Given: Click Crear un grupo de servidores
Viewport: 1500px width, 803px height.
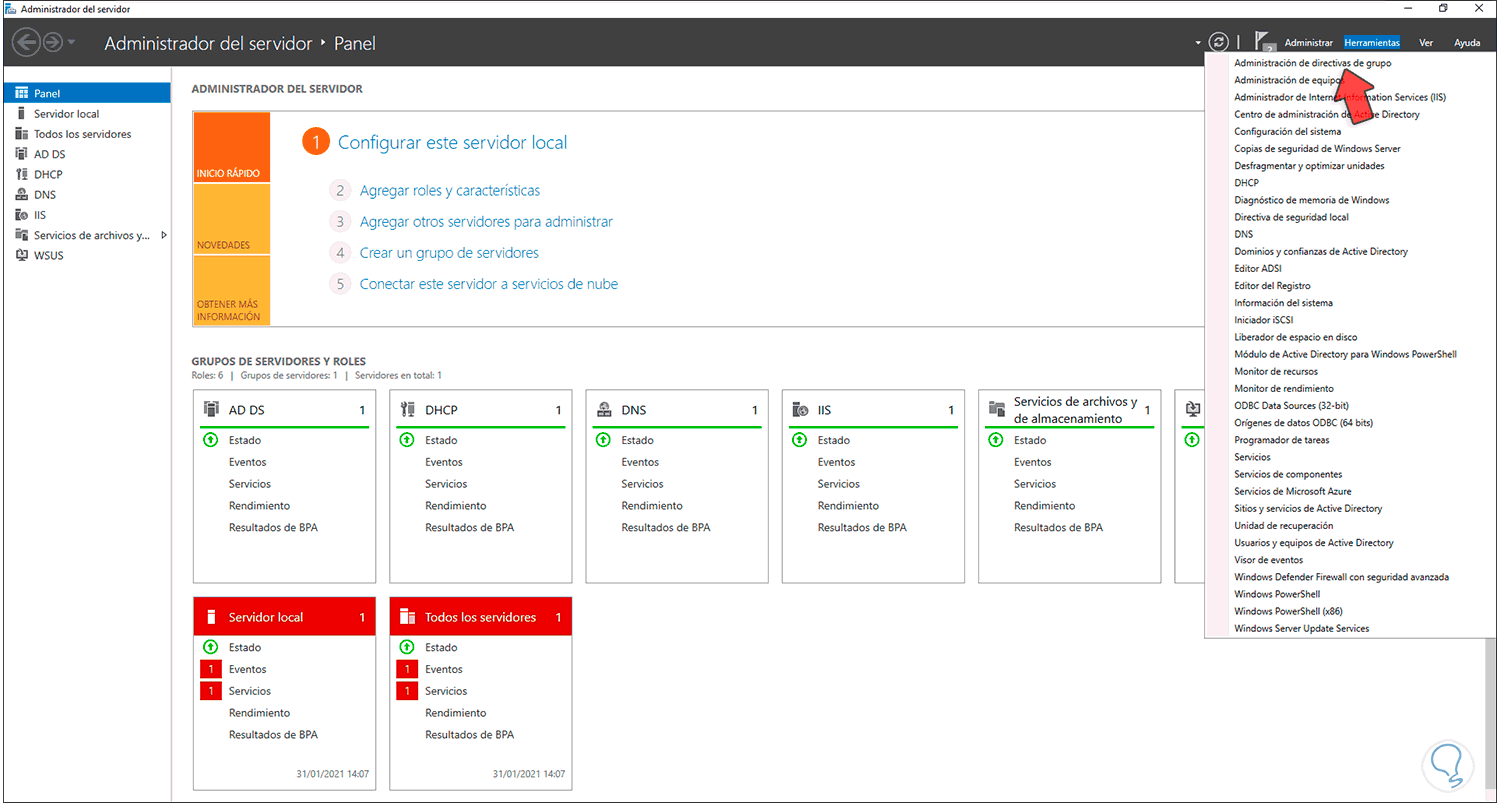Looking at the screenshot, I should [x=449, y=253].
